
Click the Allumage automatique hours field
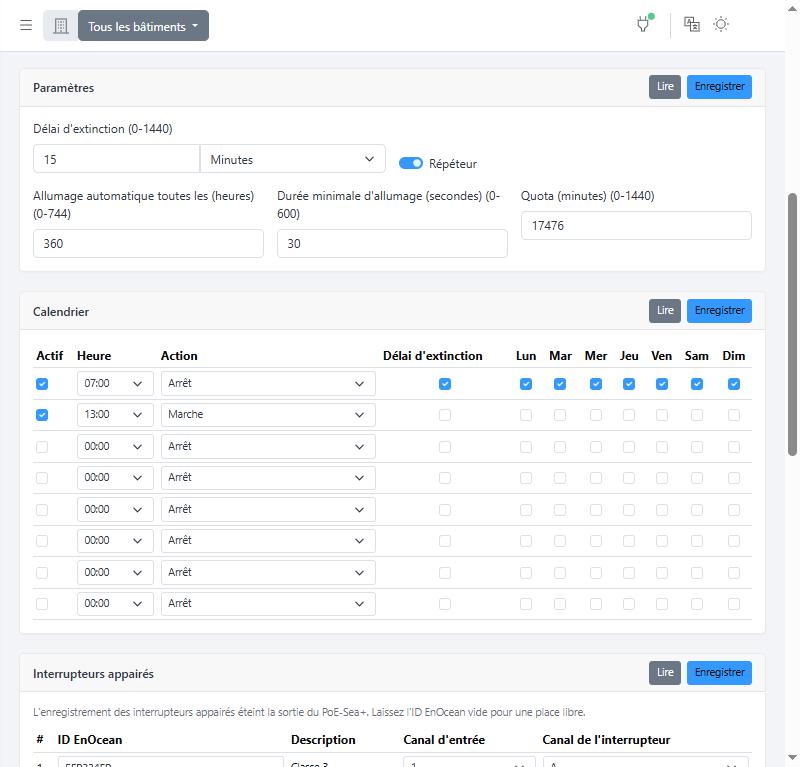pos(148,243)
